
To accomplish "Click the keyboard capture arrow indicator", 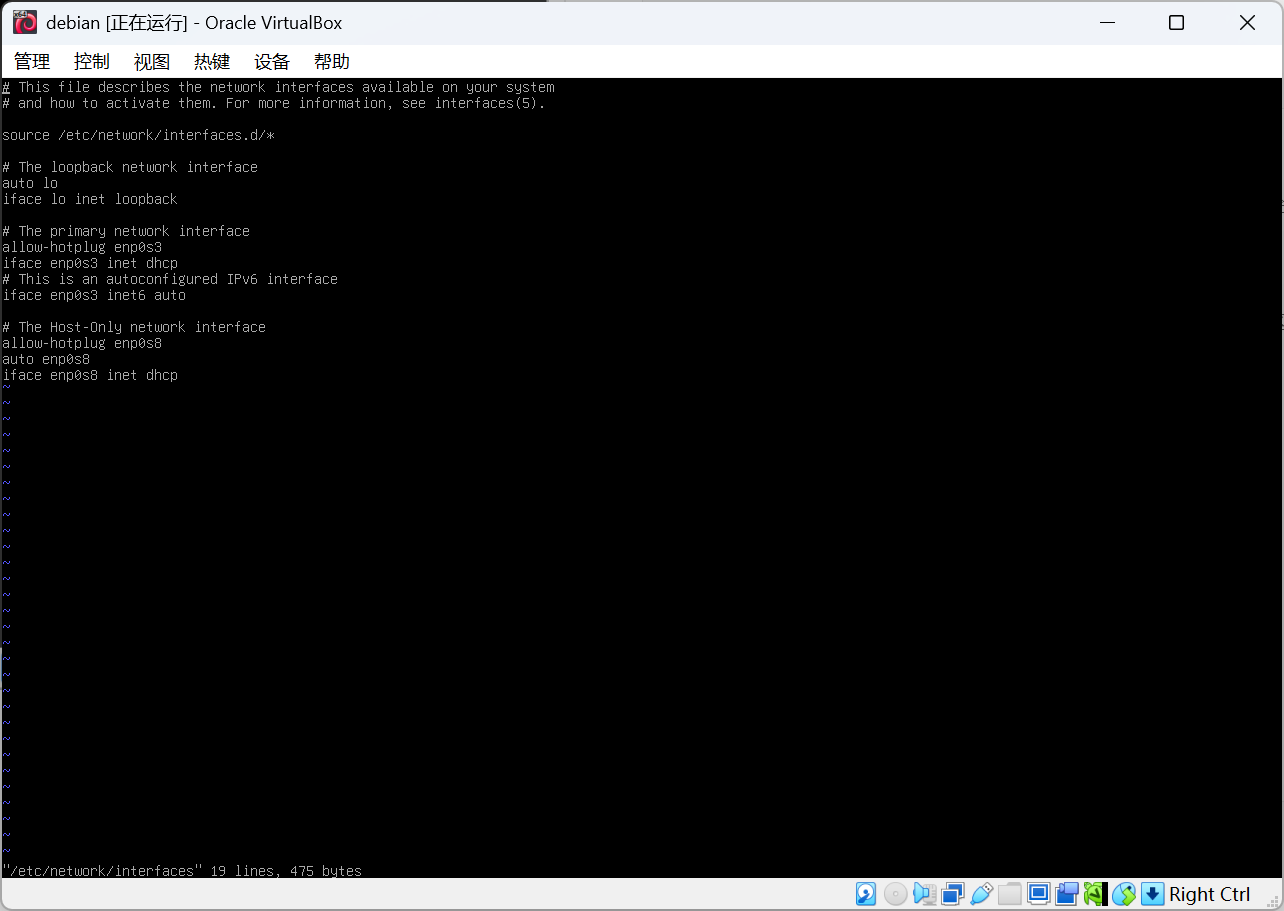I will (x=1153, y=894).
